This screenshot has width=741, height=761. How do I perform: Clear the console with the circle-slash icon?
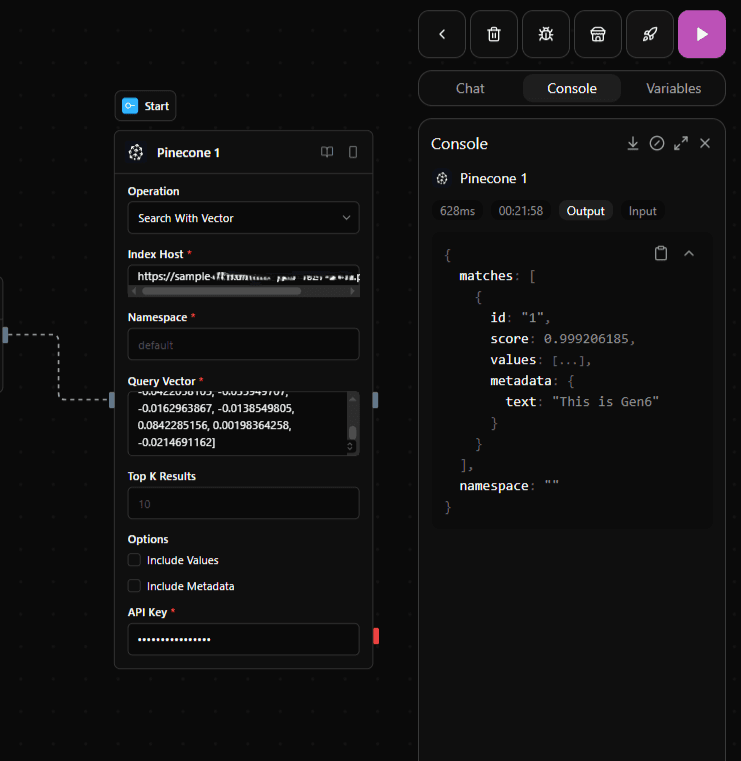tap(657, 144)
